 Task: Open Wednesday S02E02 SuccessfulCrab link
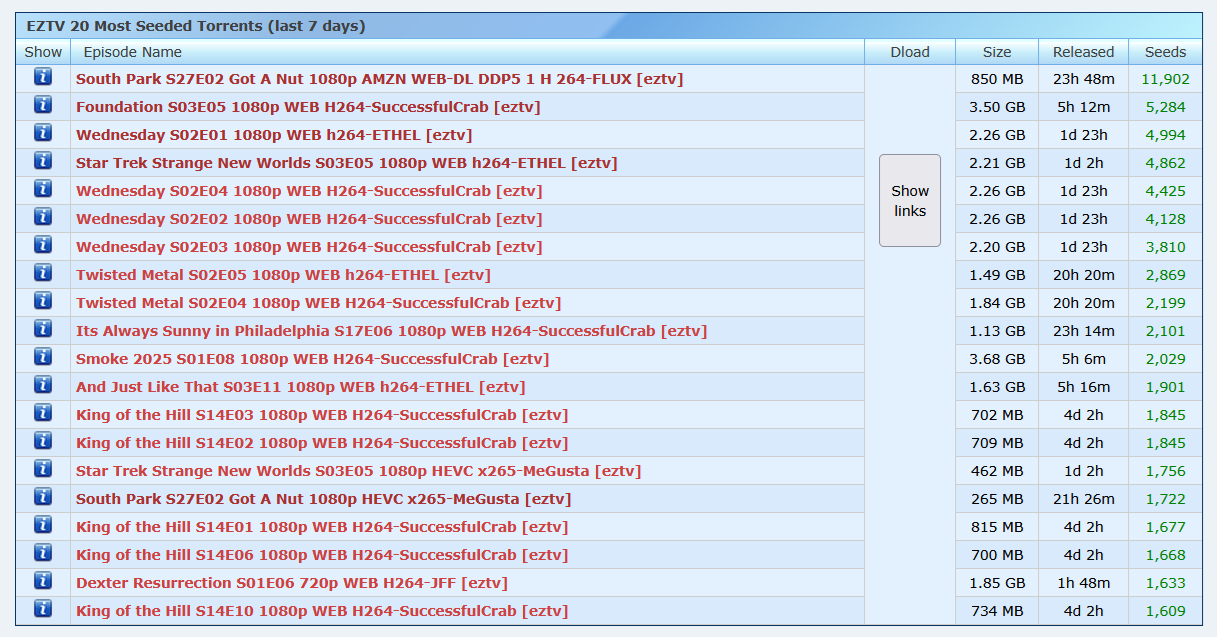(x=309, y=219)
